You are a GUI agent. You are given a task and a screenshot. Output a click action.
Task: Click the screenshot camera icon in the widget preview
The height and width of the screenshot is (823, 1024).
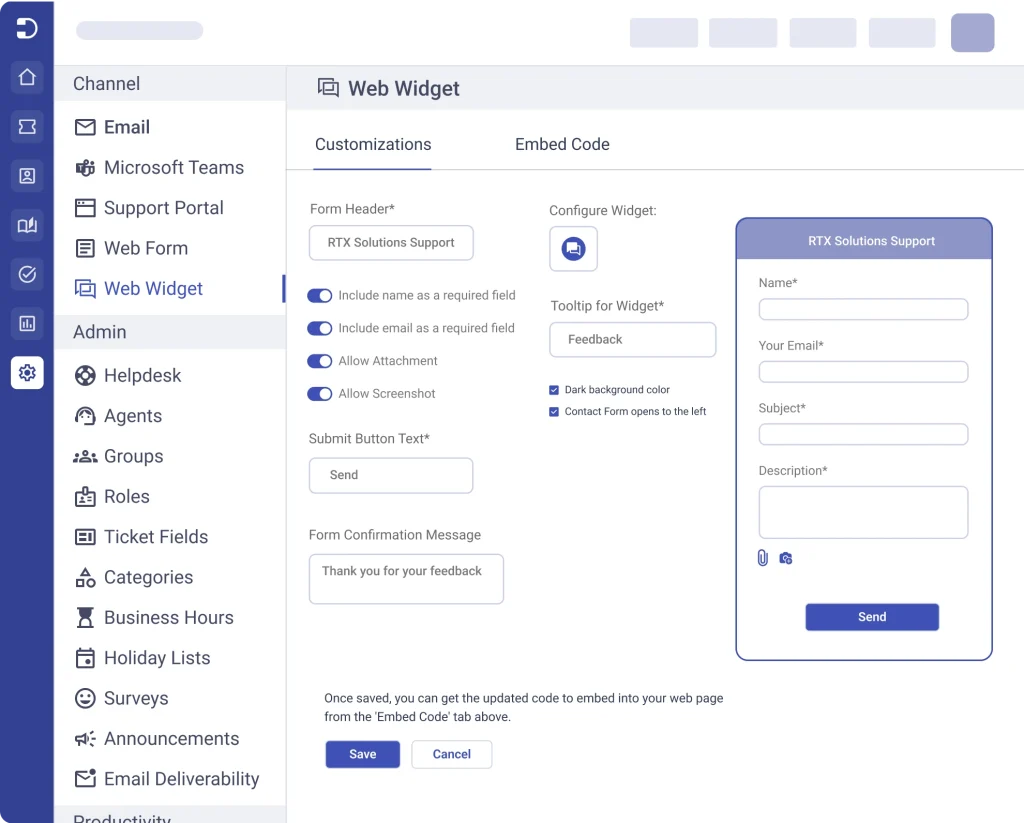coord(786,558)
